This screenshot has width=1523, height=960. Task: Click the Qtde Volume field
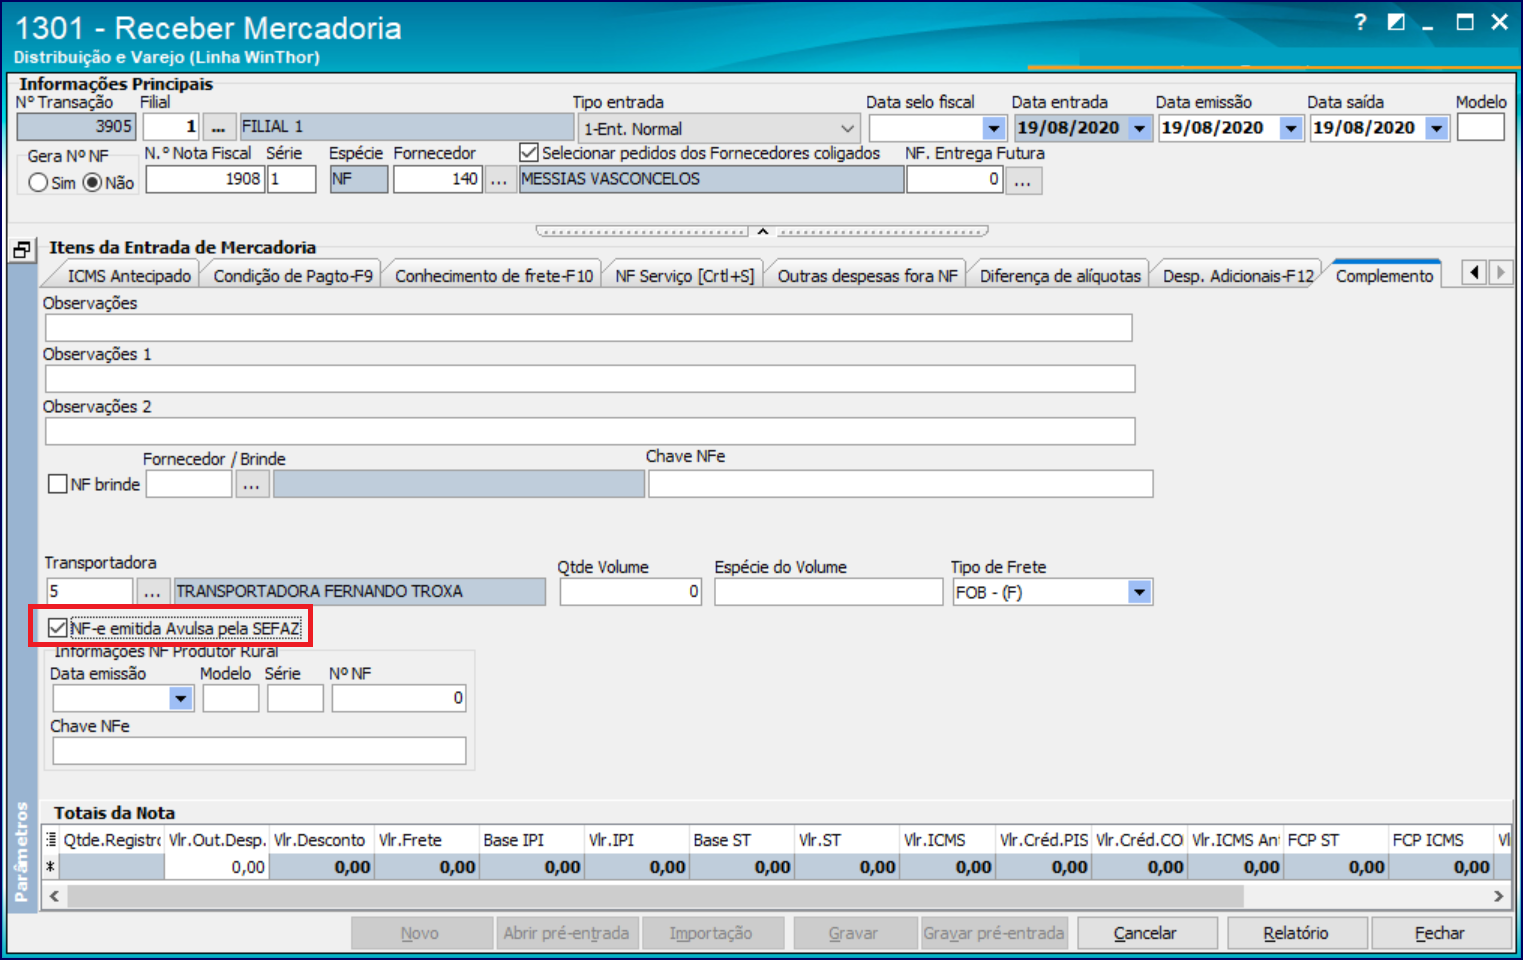point(631,592)
